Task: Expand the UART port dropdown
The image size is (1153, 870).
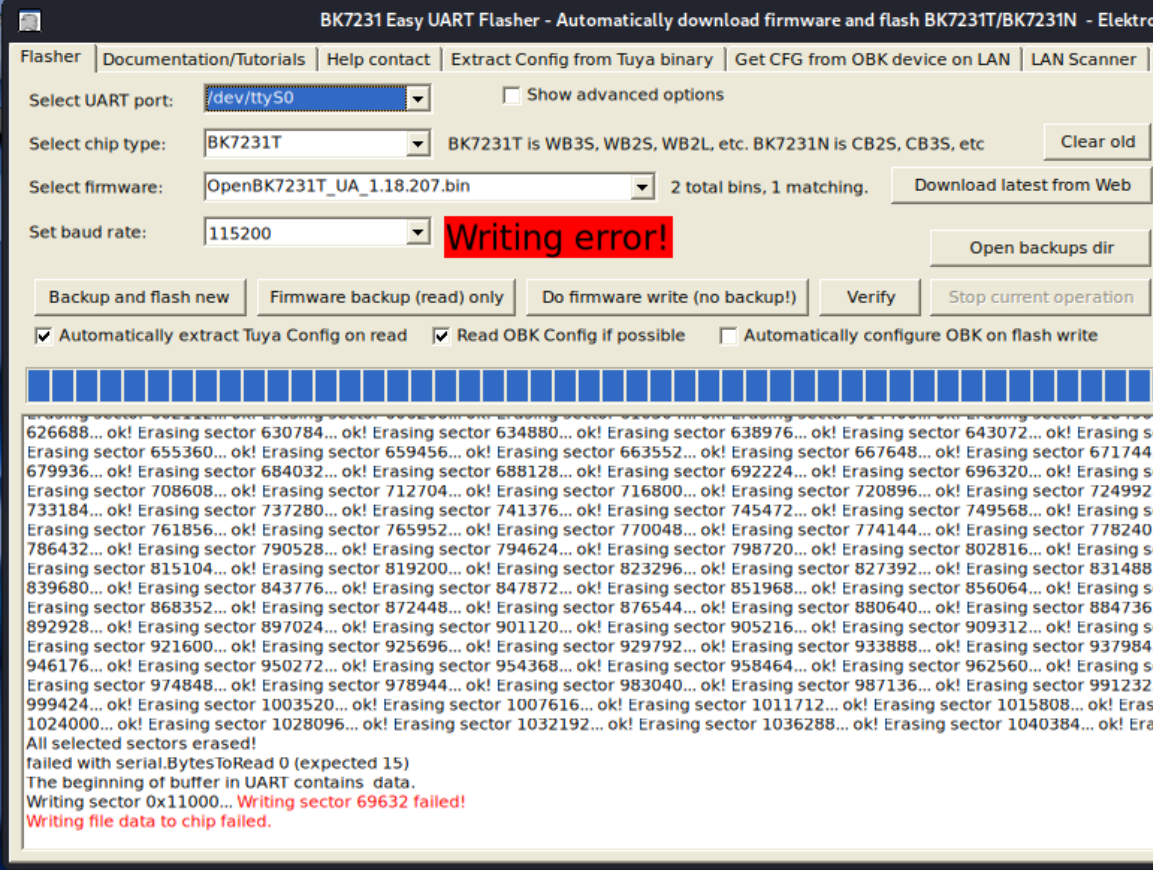Action: coord(419,99)
